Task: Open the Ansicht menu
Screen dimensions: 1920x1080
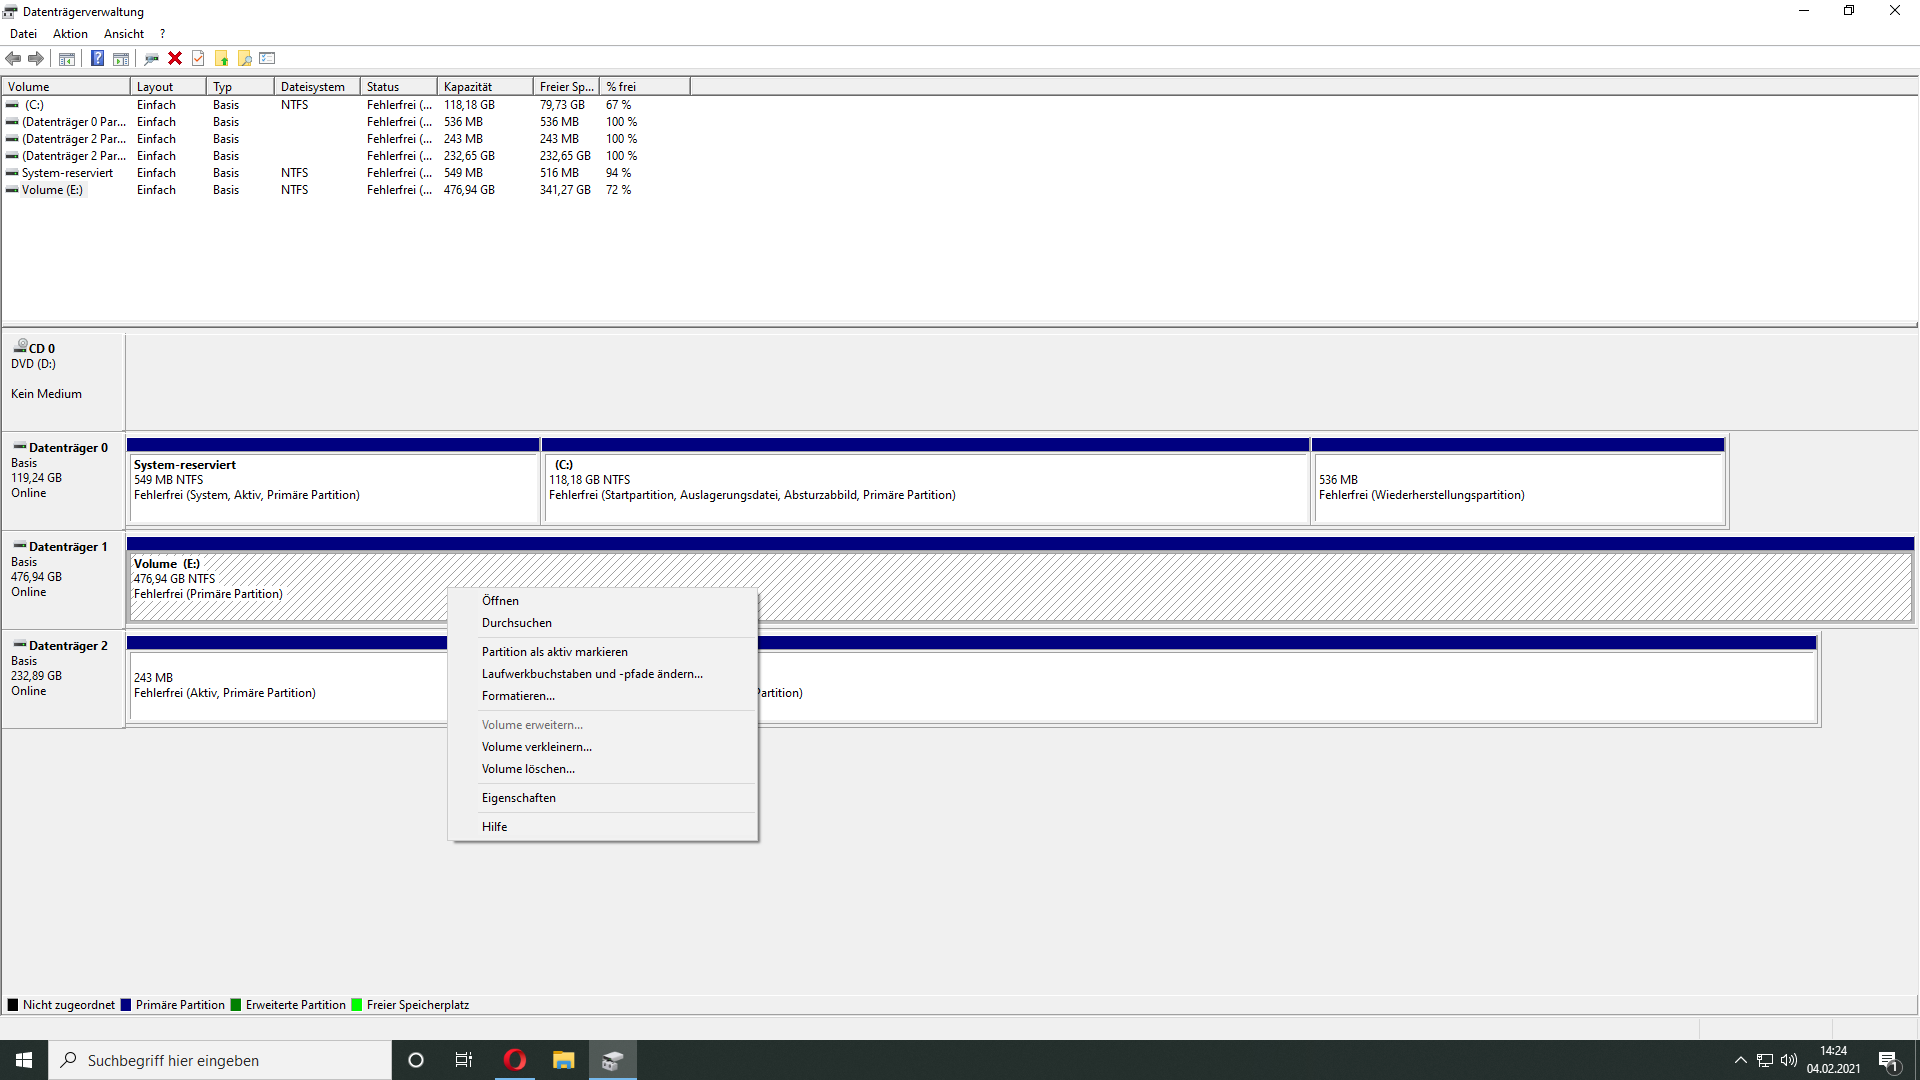Action: tap(124, 33)
